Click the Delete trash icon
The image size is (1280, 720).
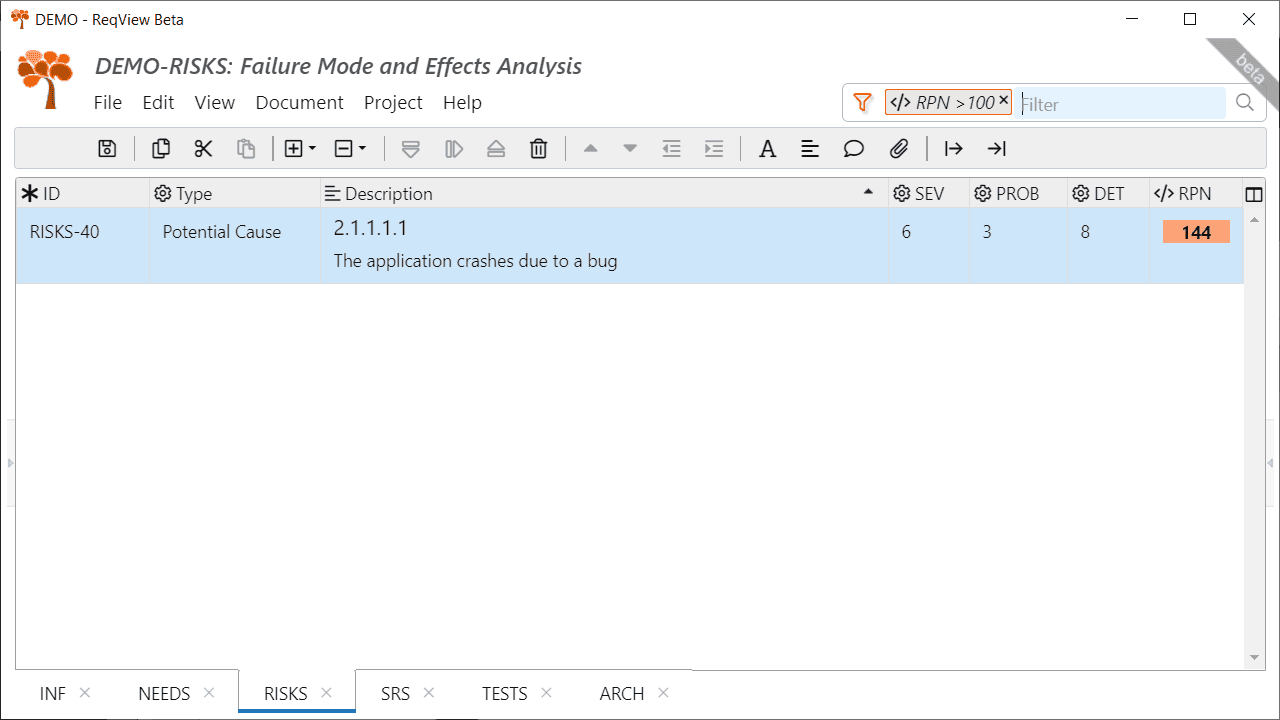pyautogui.click(x=539, y=149)
